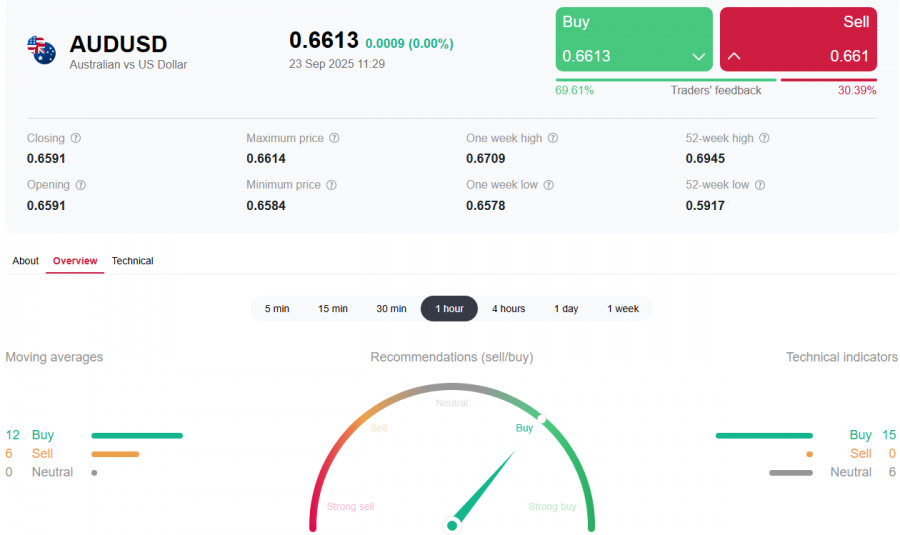Image resolution: width=900 pixels, height=535 pixels.
Task: Click the date 23 Sep 2025 11:29
Action: click(337, 64)
